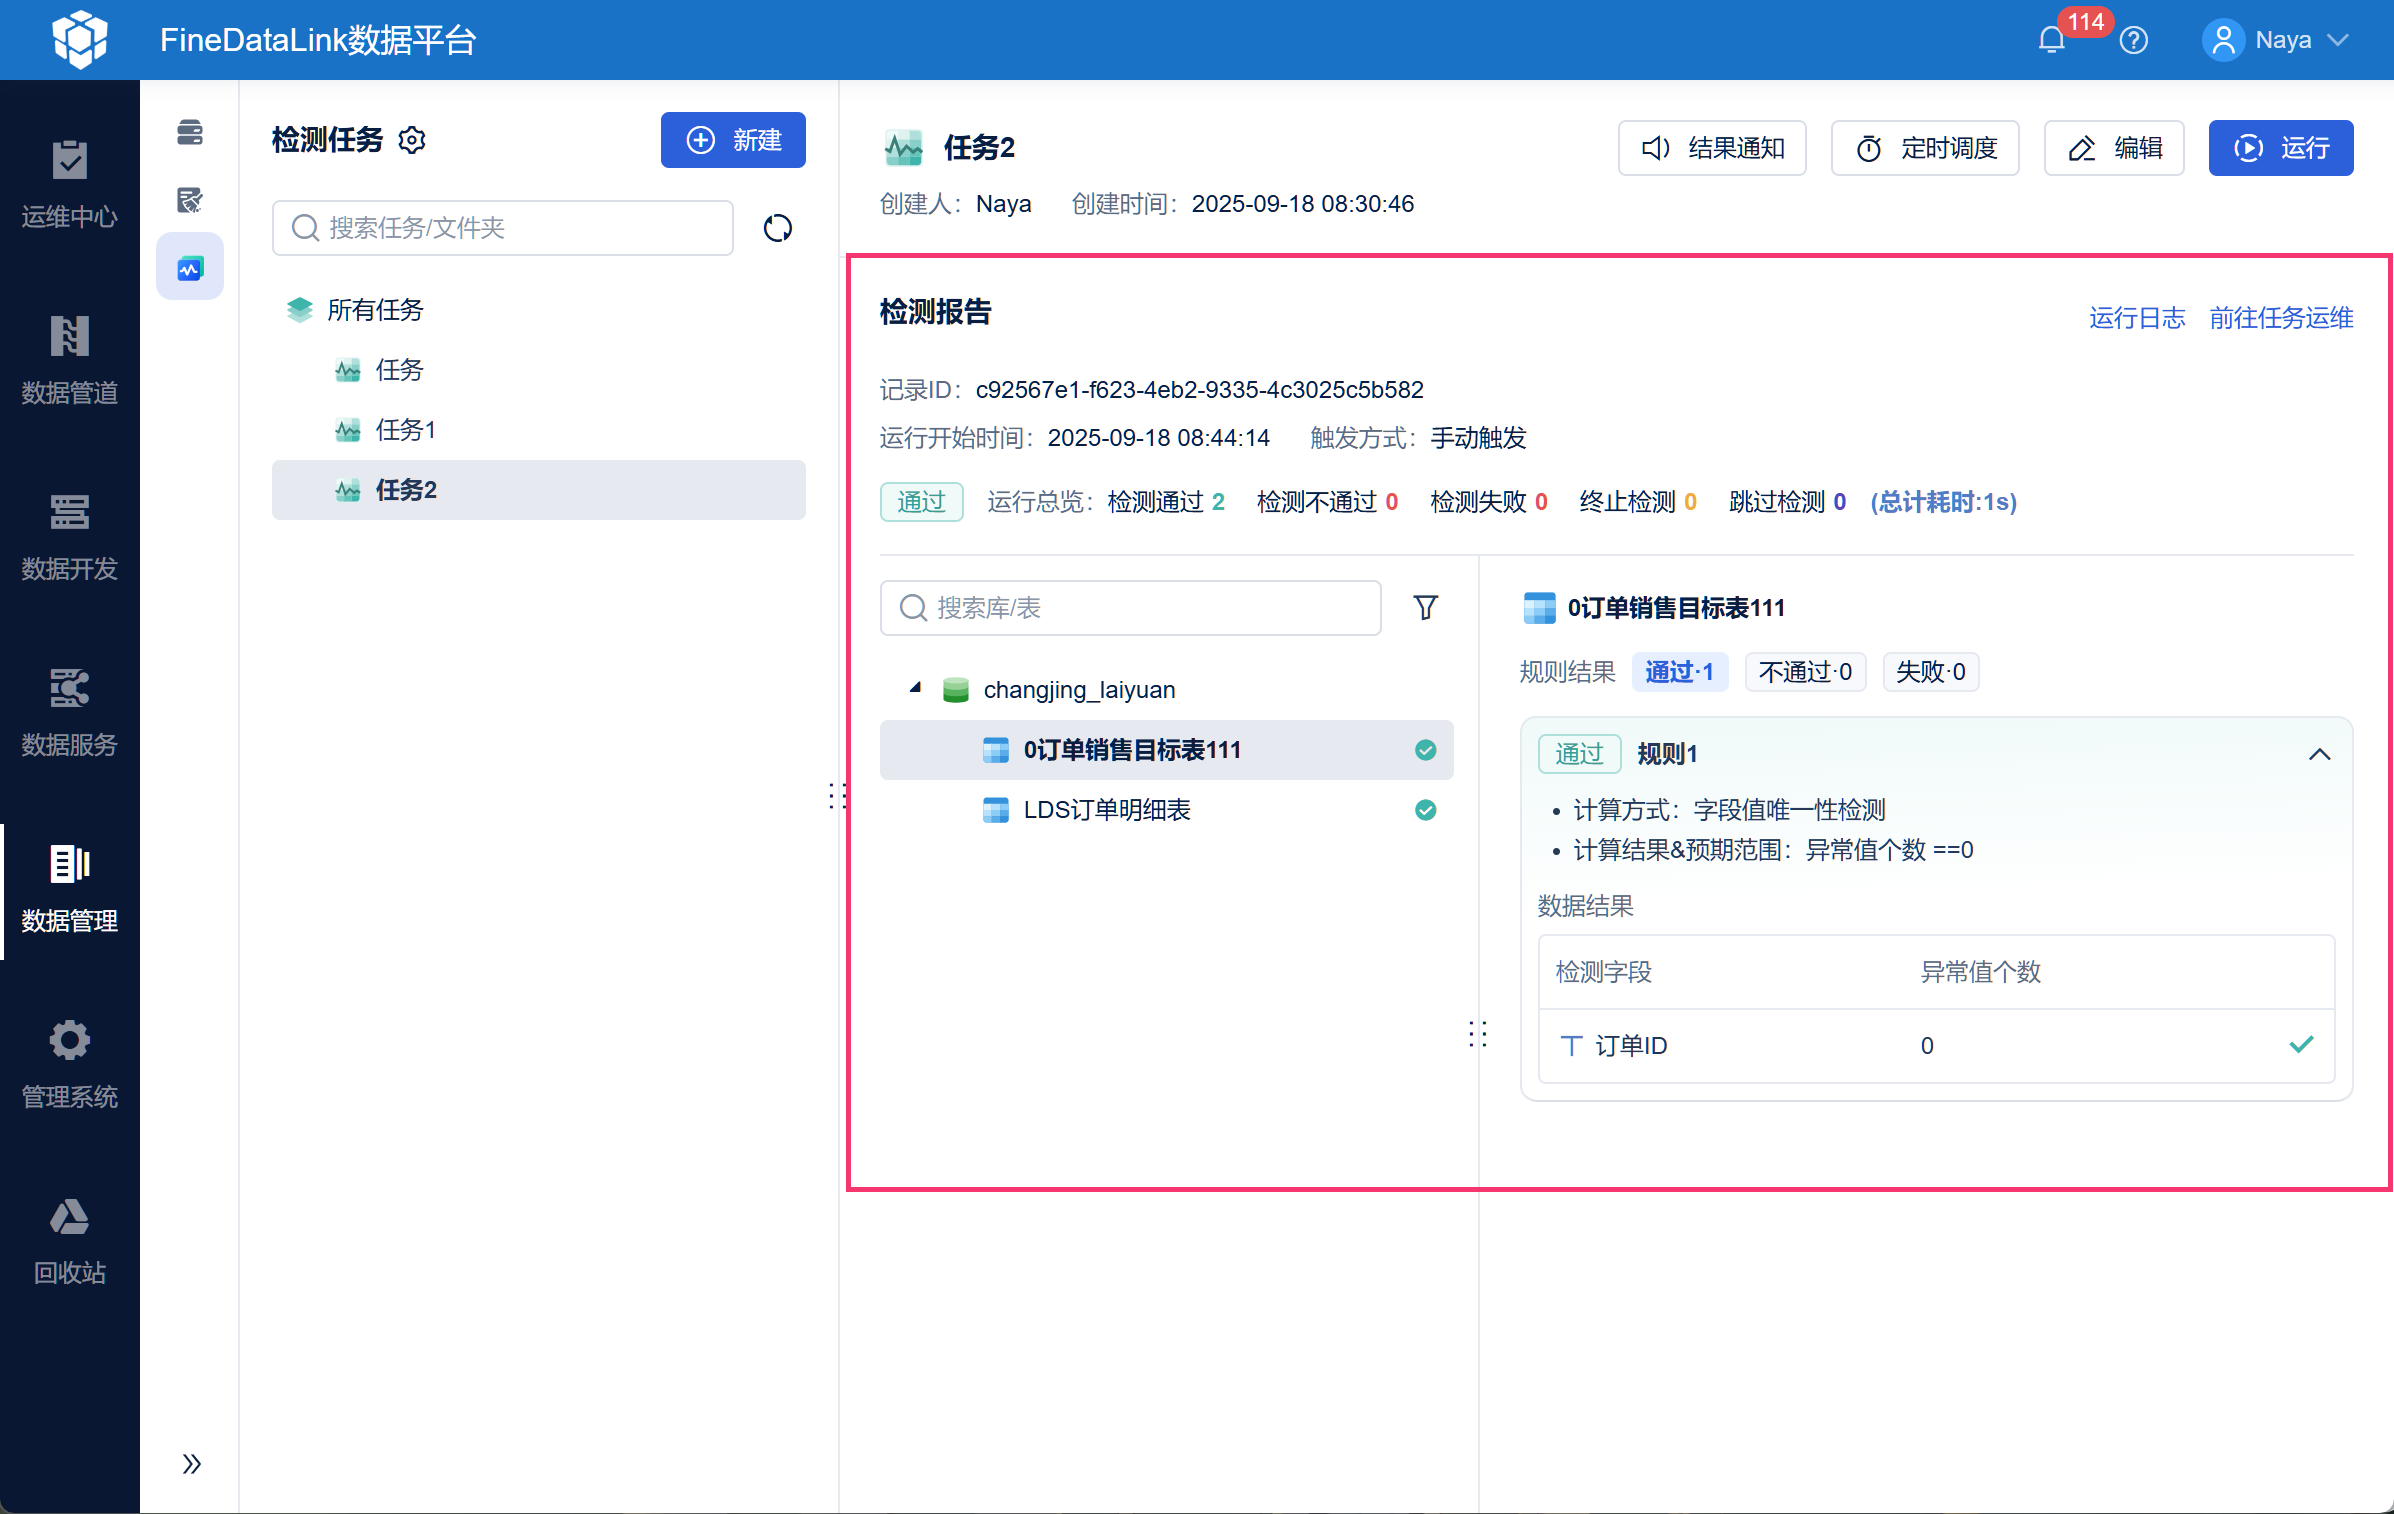The height and width of the screenshot is (1514, 2394).
Task: Click the splitter handle between table list and rule details
Action: click(x=1478, y=1034)
